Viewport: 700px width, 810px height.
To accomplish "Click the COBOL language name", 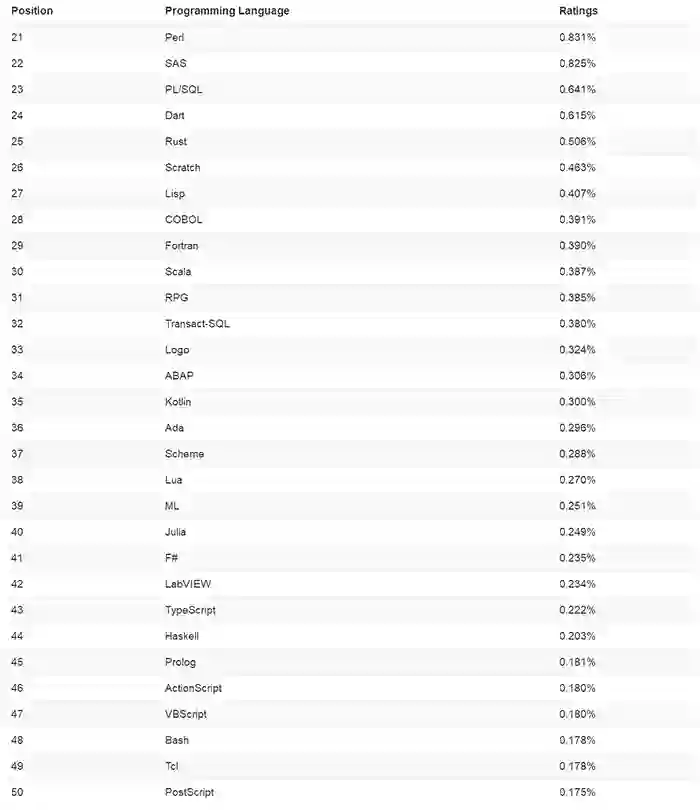I will (183, 219).
